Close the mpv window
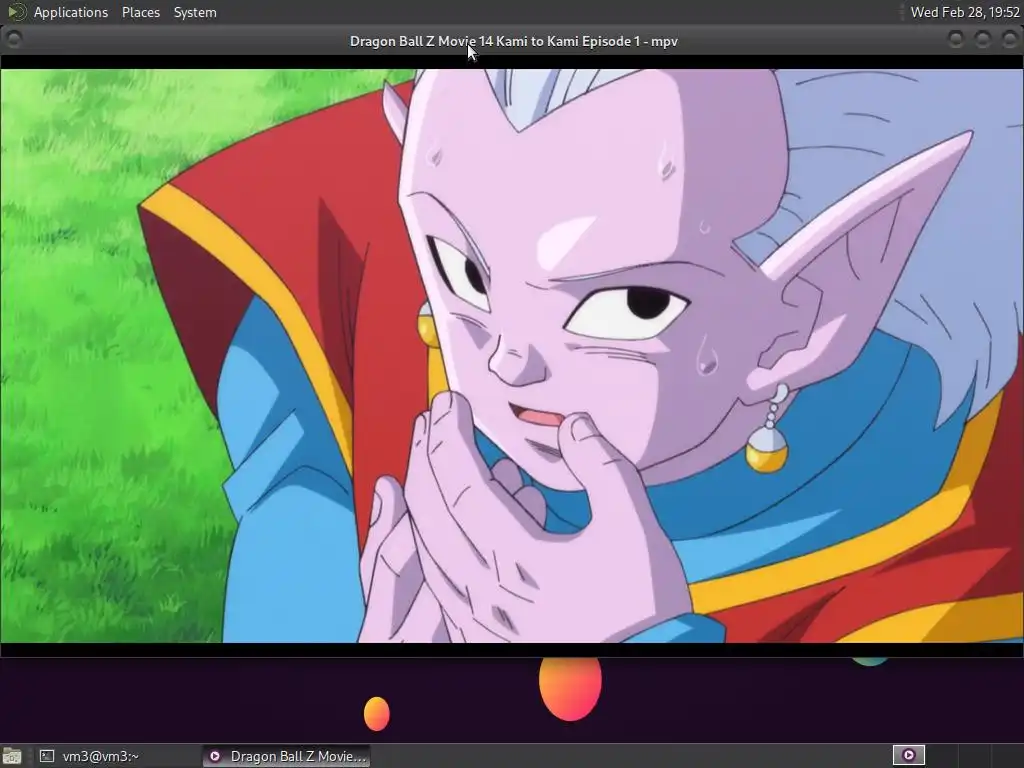This screenshot has height=768, width=1024. tap(1010, 40)
